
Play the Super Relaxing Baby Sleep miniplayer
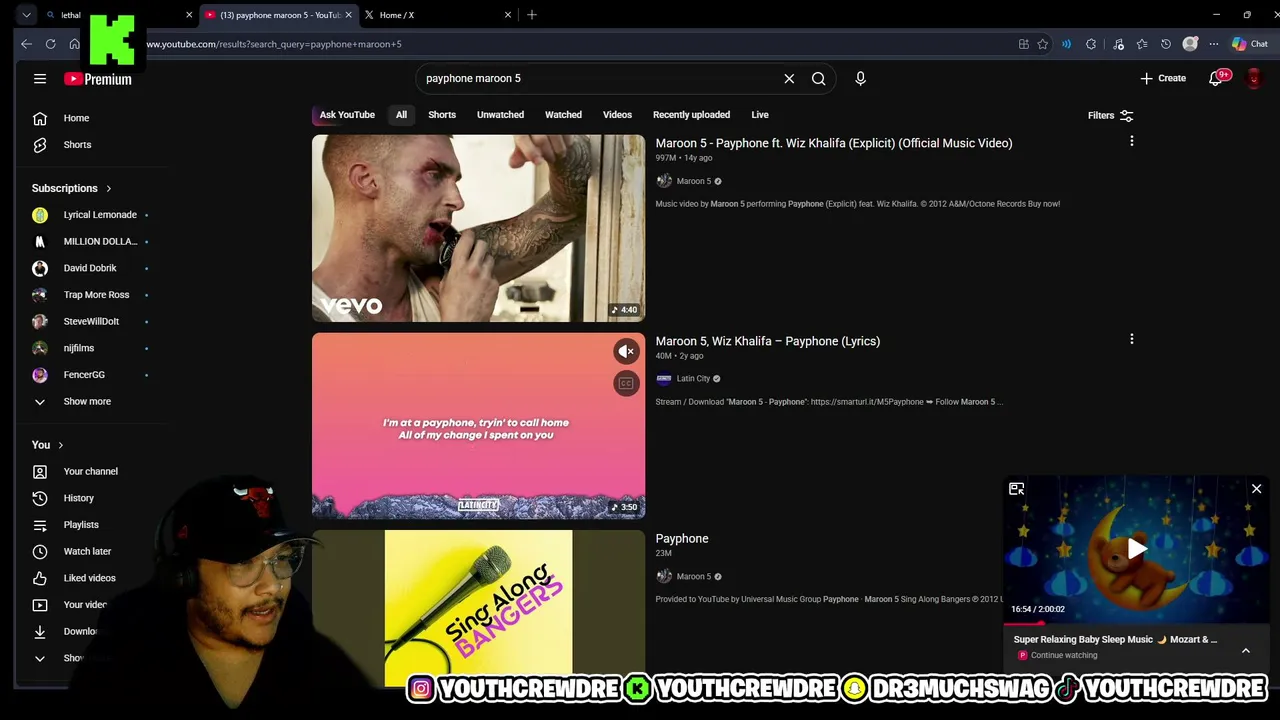coord(1137,548)
